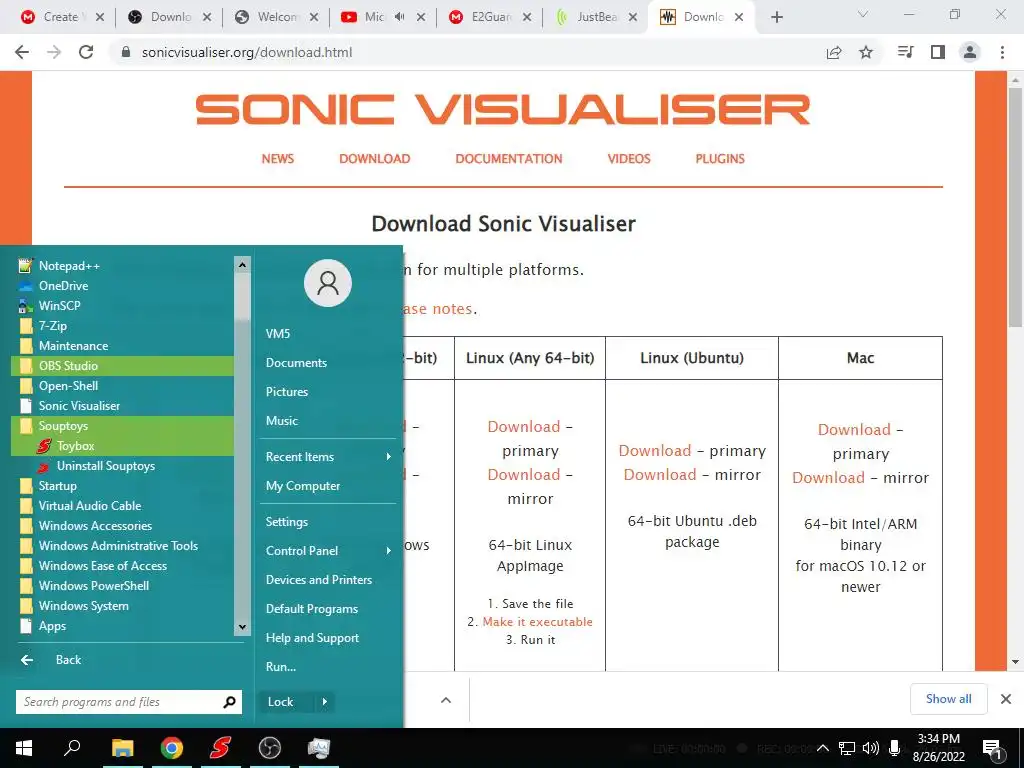
Task: Click Show all downloads button
Action: coord(948,699)
